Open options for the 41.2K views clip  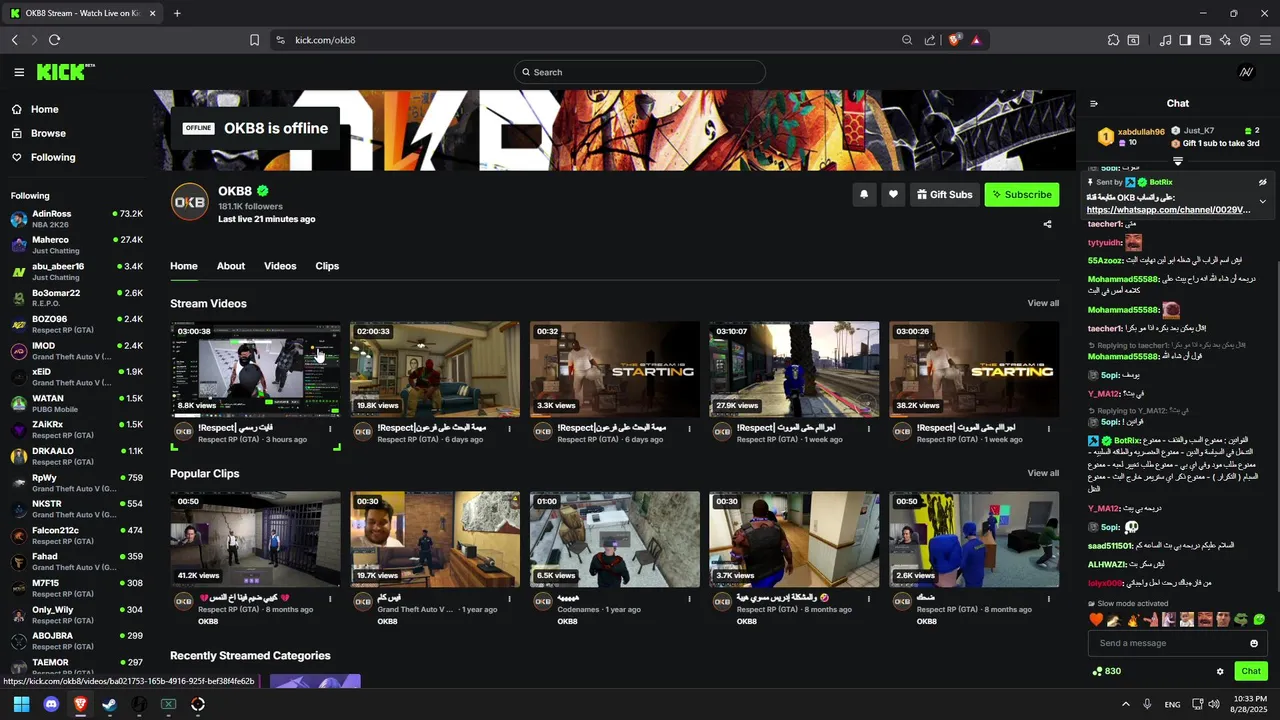pyautogui.click(x=330, y=599)
